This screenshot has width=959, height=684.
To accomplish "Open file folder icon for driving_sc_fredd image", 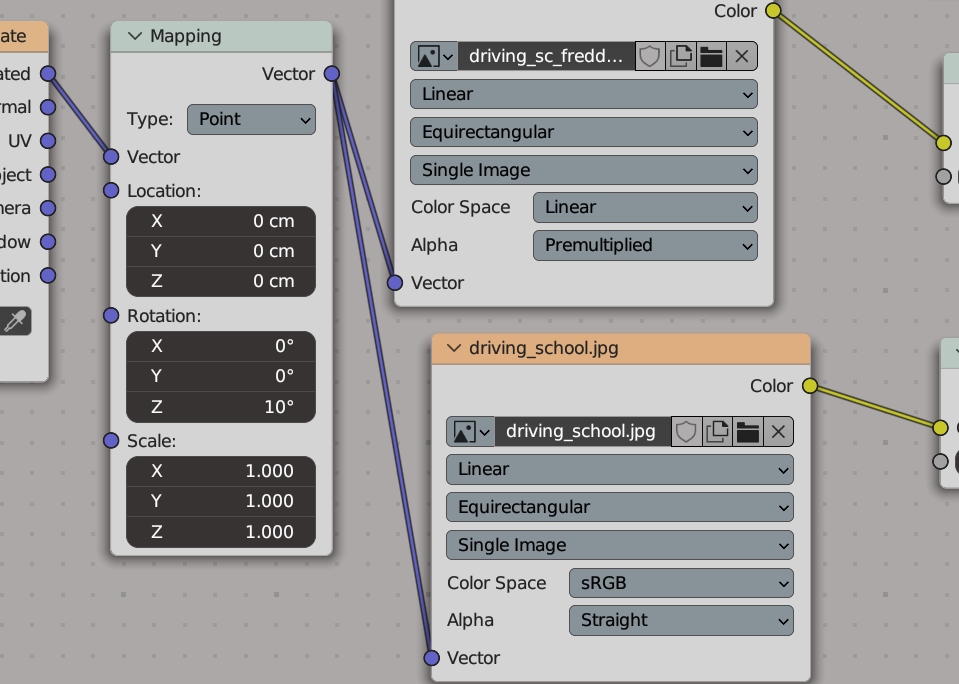I will click(x=711, y=56).
